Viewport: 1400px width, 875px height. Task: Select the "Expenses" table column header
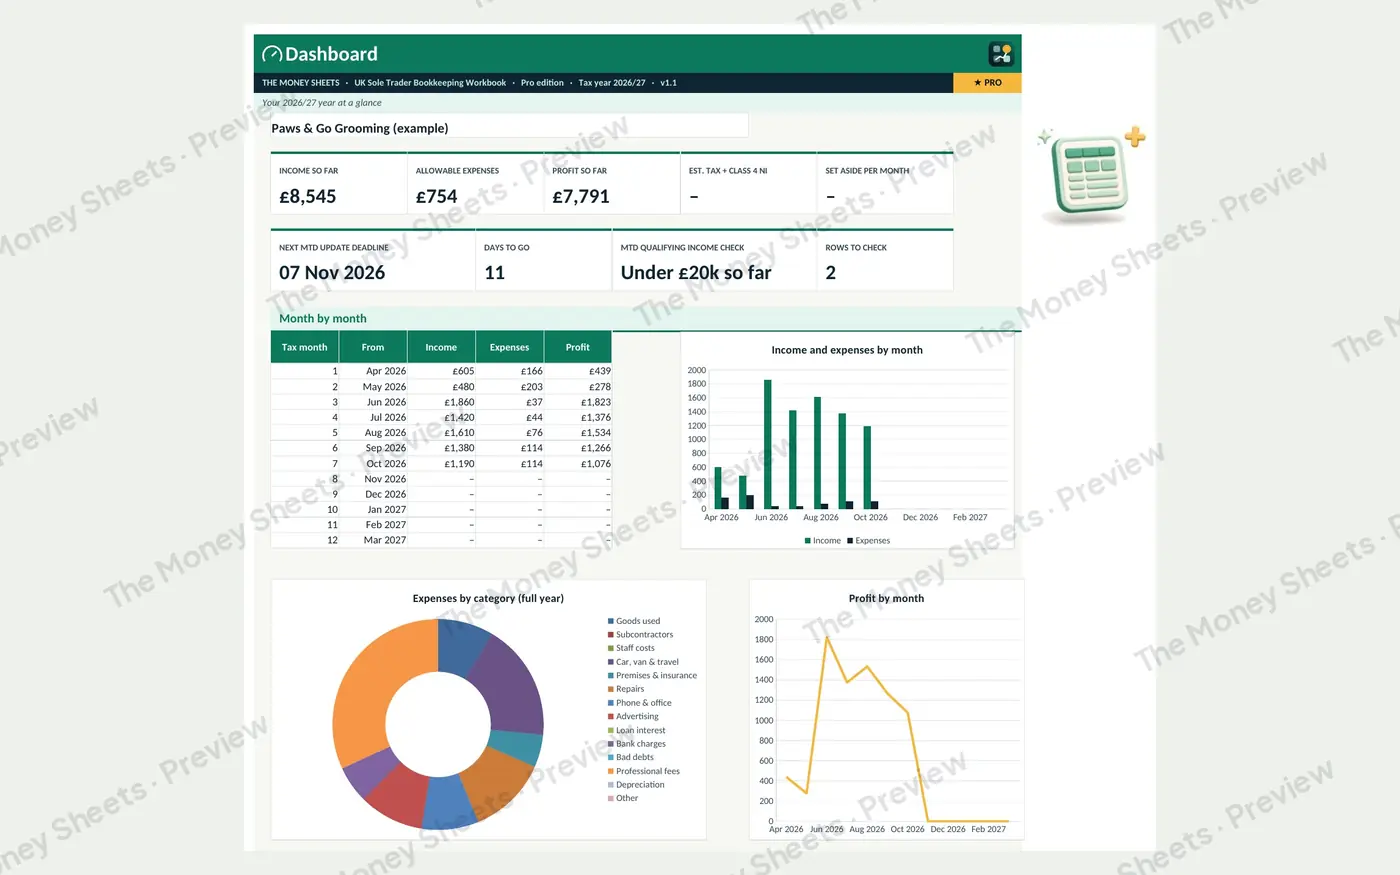coord(509,347)
